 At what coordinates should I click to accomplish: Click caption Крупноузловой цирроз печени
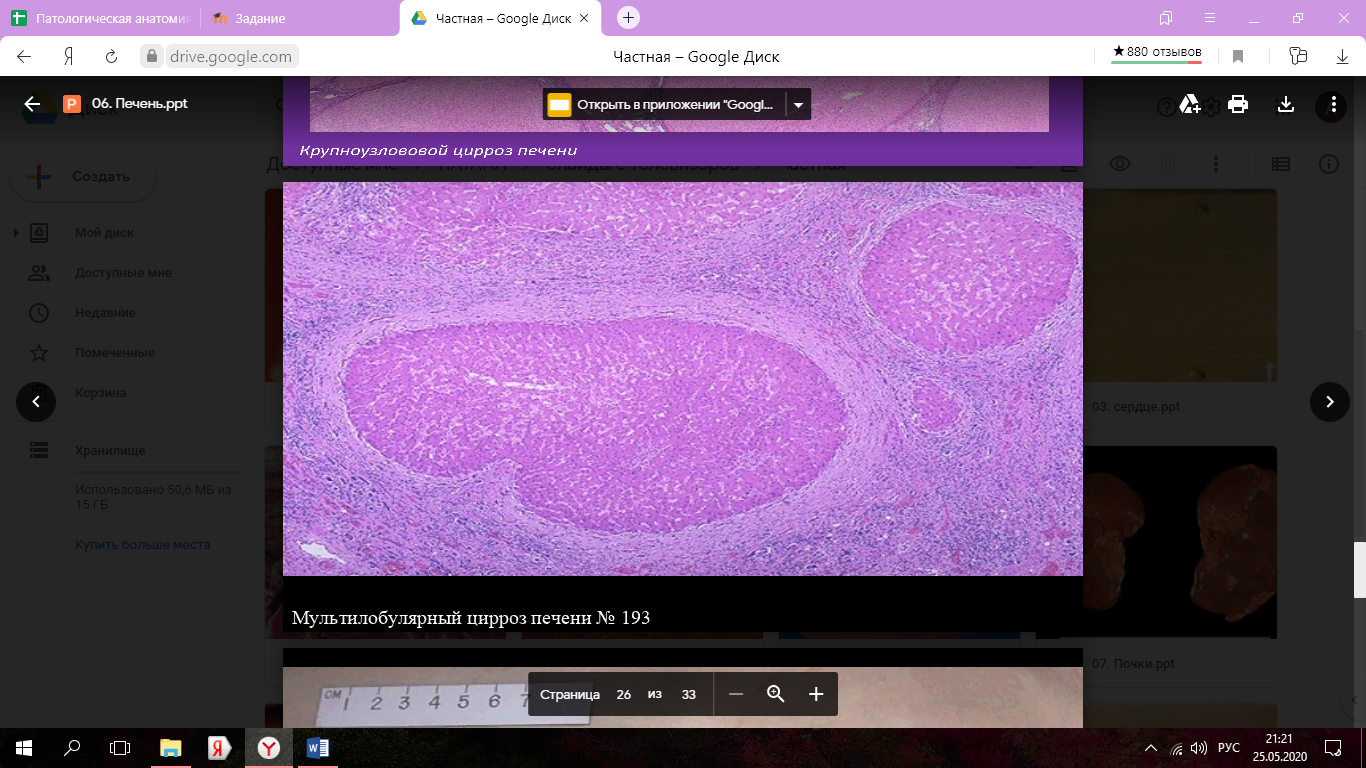point(438,151)
